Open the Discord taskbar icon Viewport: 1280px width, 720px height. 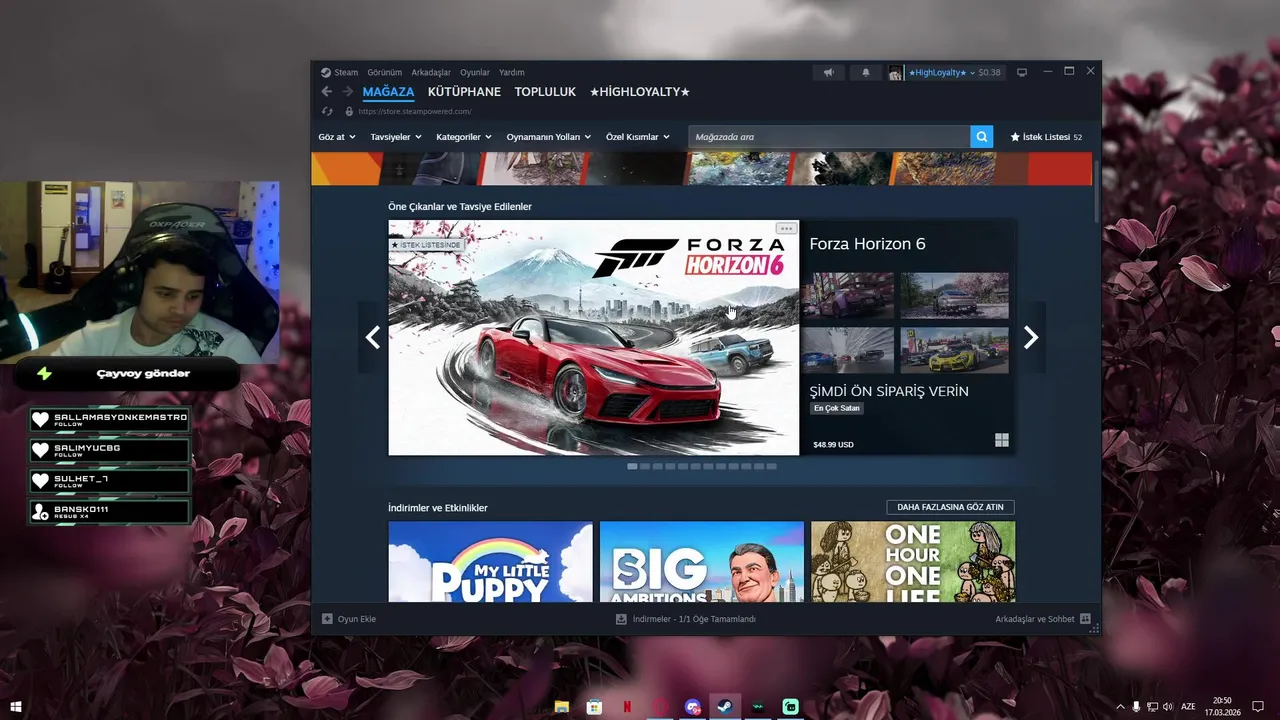click(x=693, y=707)
